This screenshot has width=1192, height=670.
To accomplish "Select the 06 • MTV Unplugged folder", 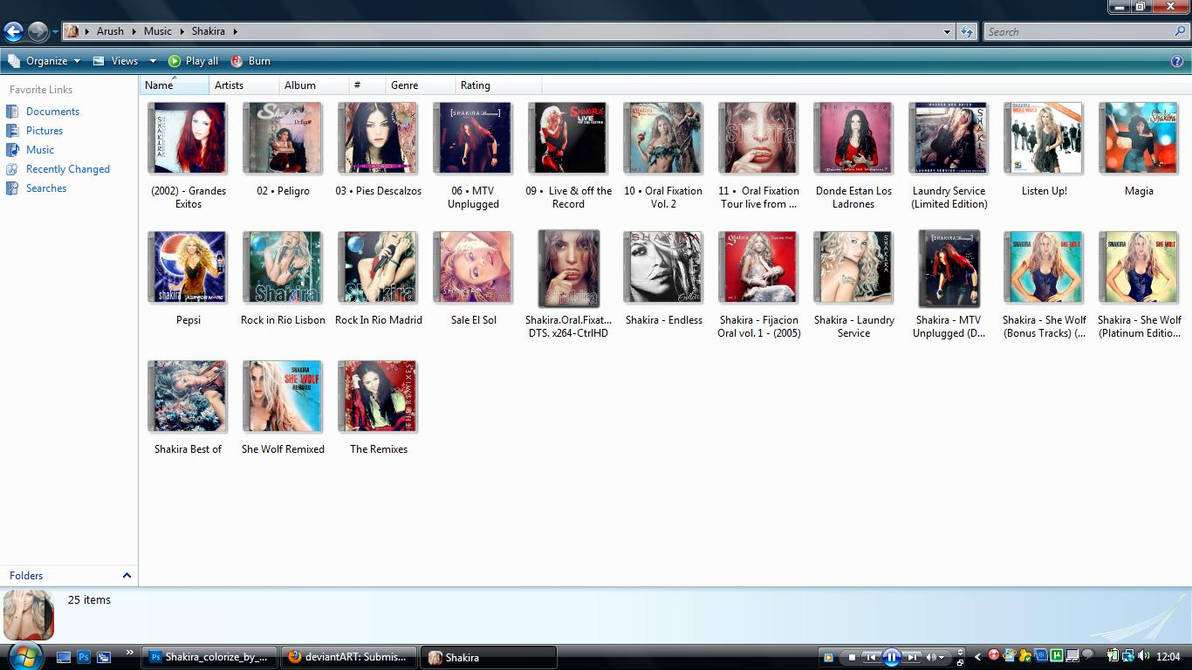I will (x=473, y=156).
